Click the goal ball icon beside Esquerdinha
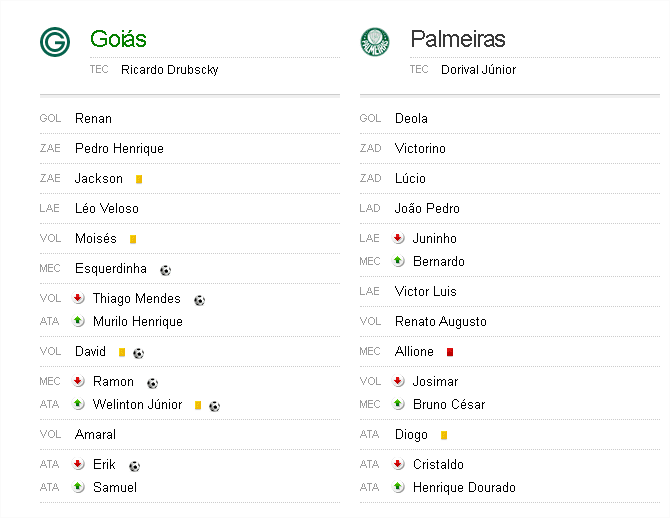670x518 pixels. click(x=165, y=270)
